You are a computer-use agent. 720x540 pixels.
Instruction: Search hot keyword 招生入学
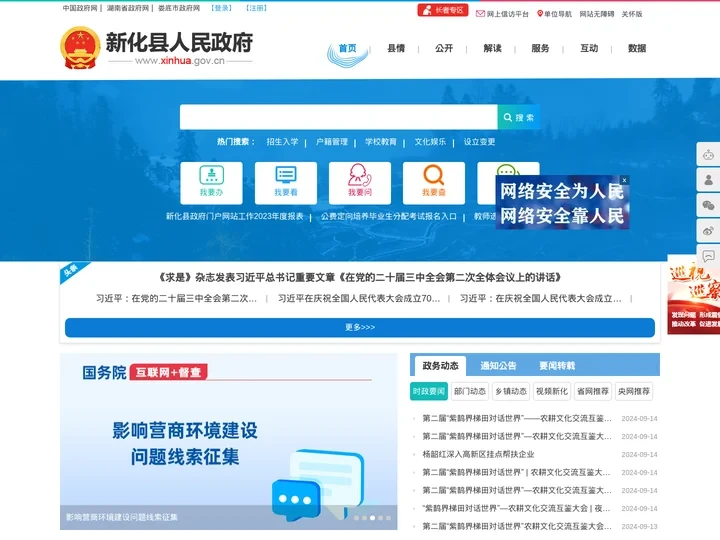tap(282, 142)
